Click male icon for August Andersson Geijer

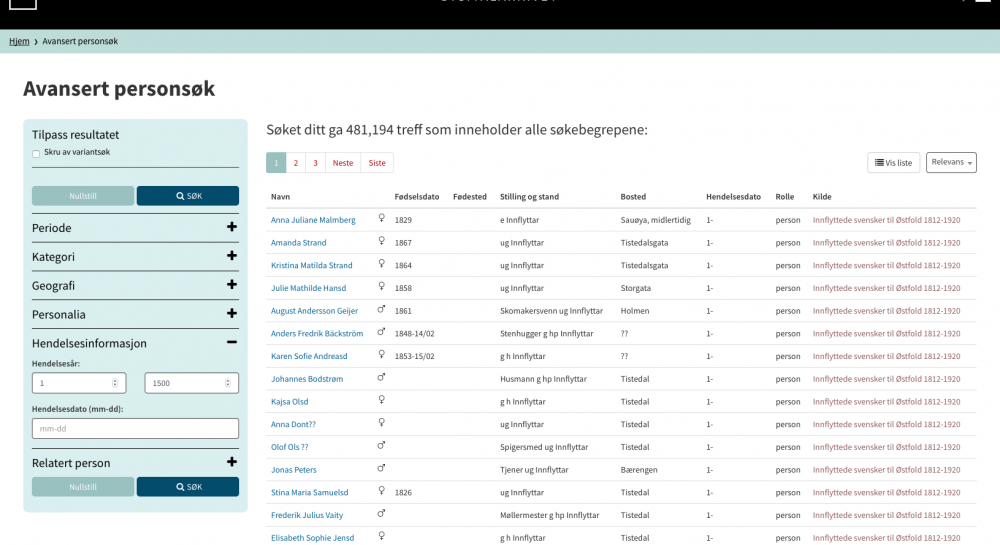[x=381, y=309]
